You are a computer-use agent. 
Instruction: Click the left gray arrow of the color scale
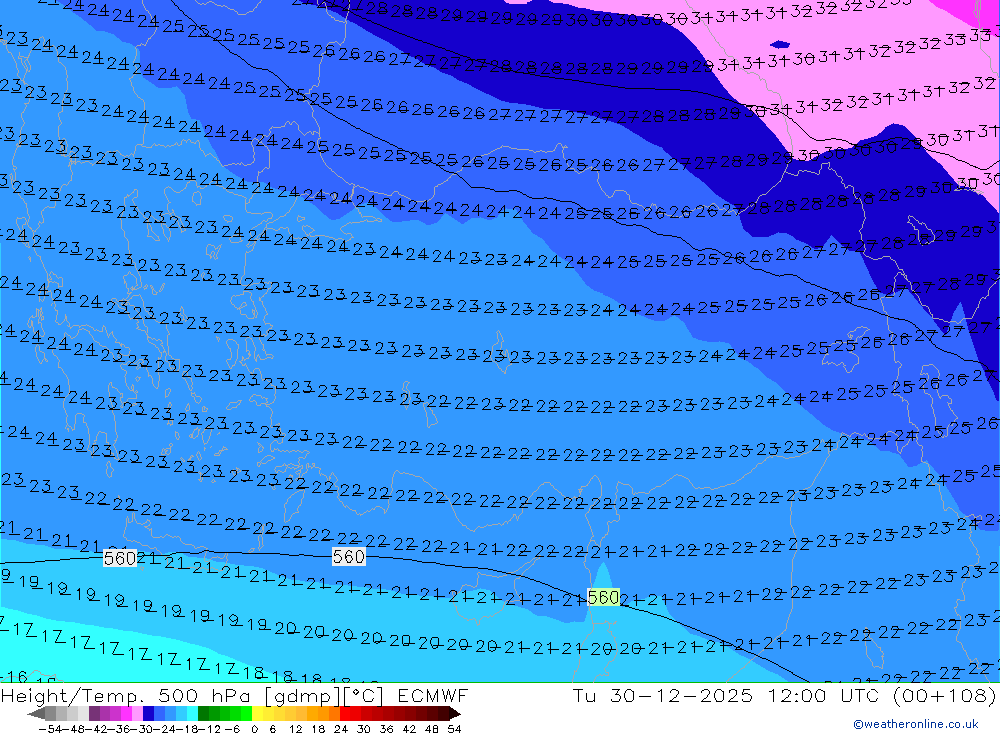[x=36, y=714]
